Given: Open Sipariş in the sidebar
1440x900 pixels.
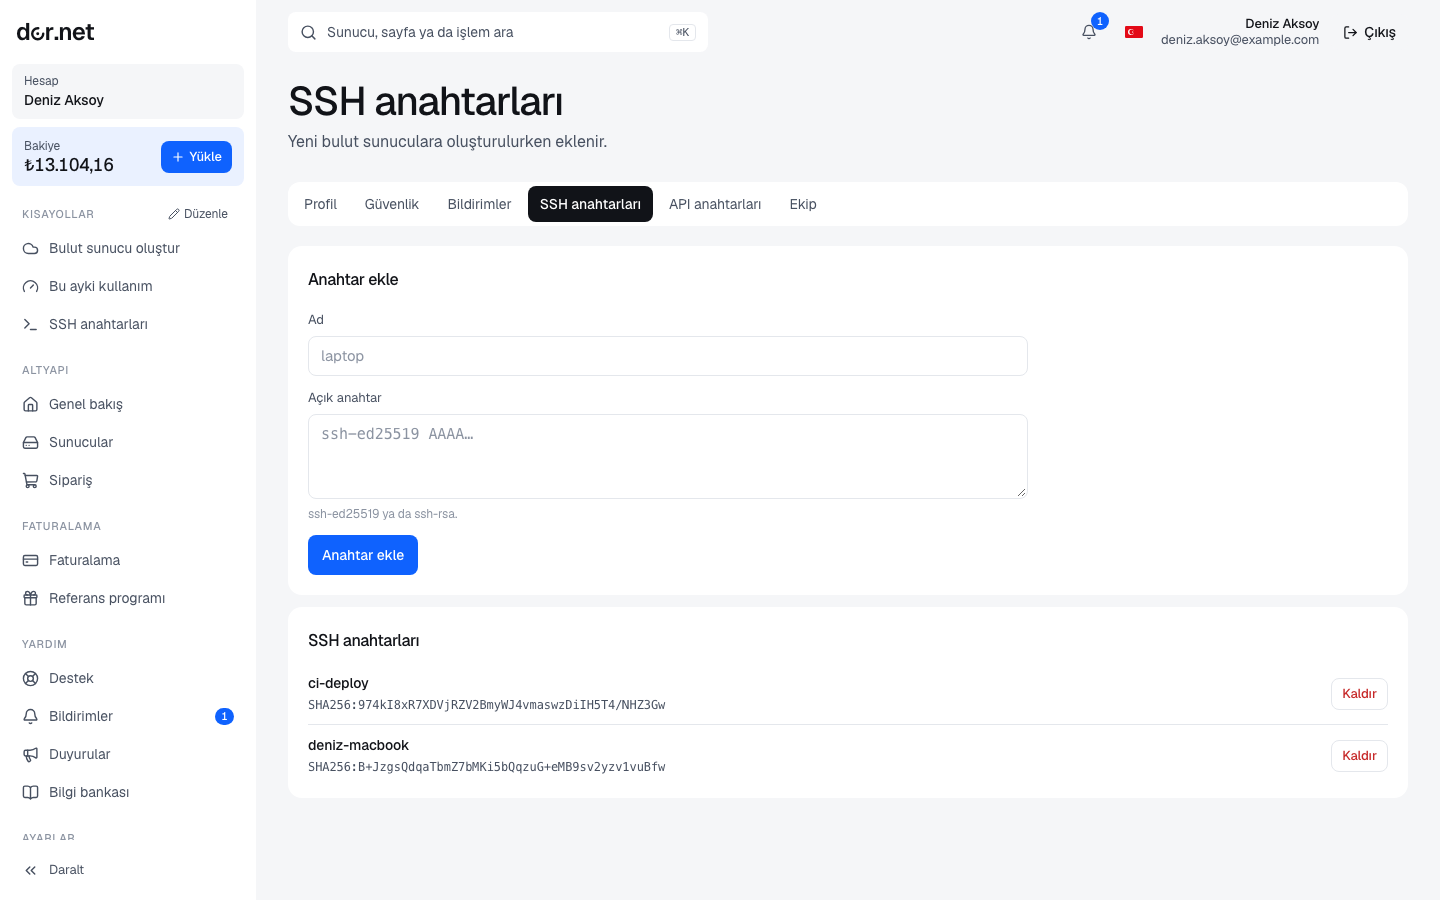Looking at the screenshot, I should (128, 480).
